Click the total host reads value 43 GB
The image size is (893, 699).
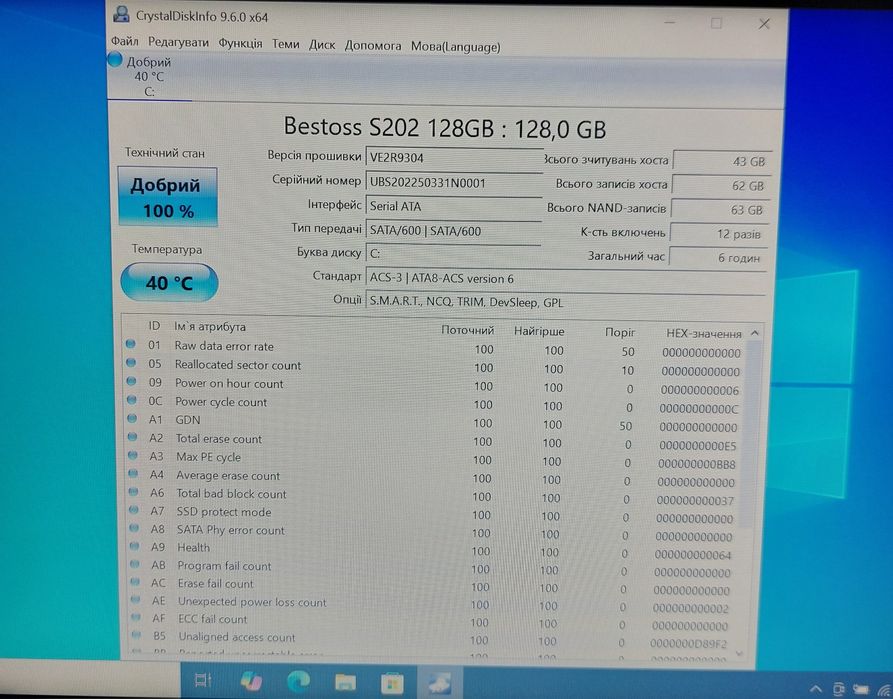(722, 161)
